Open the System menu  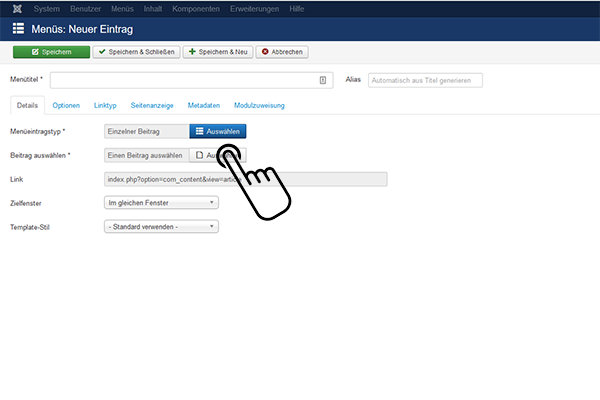click(47, 8)
